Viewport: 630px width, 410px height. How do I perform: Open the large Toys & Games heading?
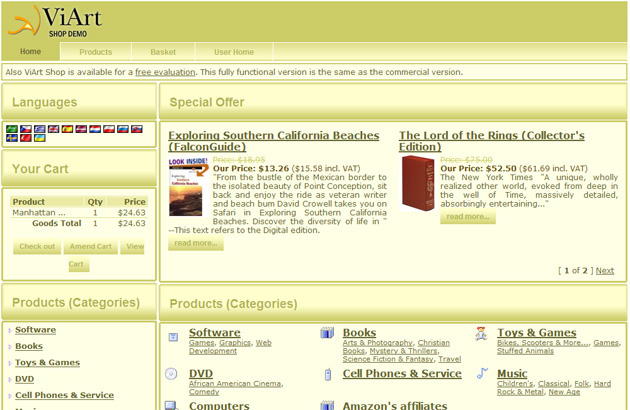point(537,333)
